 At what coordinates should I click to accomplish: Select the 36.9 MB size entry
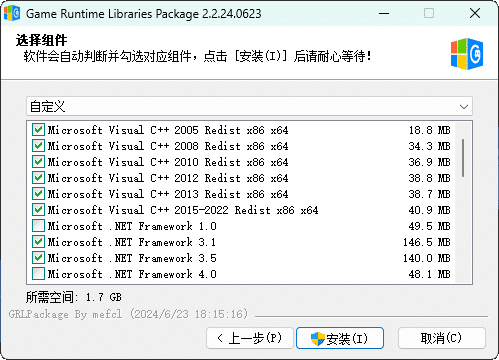[x=429, y=162]
